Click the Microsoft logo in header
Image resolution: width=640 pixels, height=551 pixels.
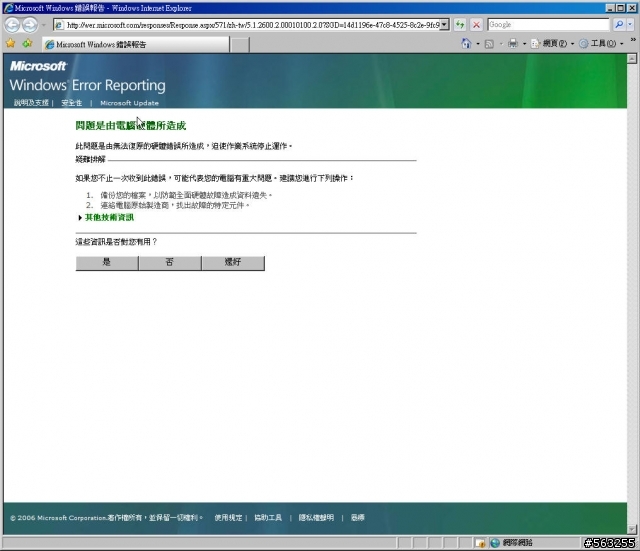pos(38,66)
